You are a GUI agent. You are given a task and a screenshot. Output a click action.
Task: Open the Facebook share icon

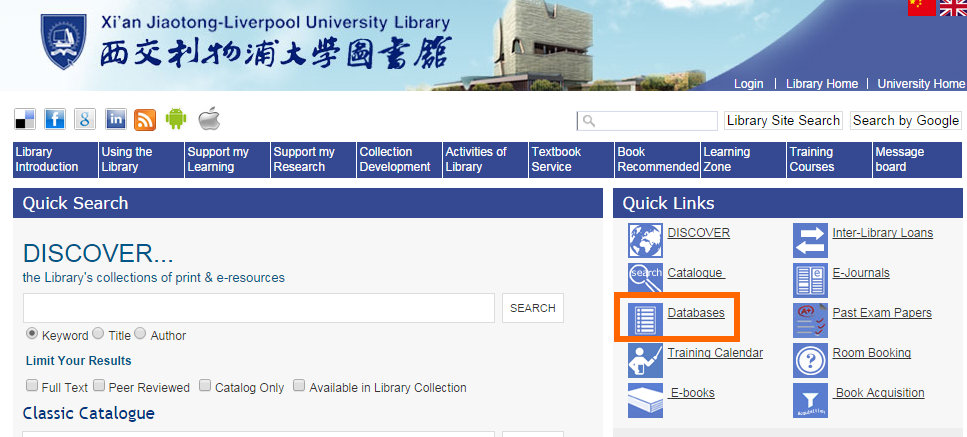pyautogui.click(x=55, y=119)
